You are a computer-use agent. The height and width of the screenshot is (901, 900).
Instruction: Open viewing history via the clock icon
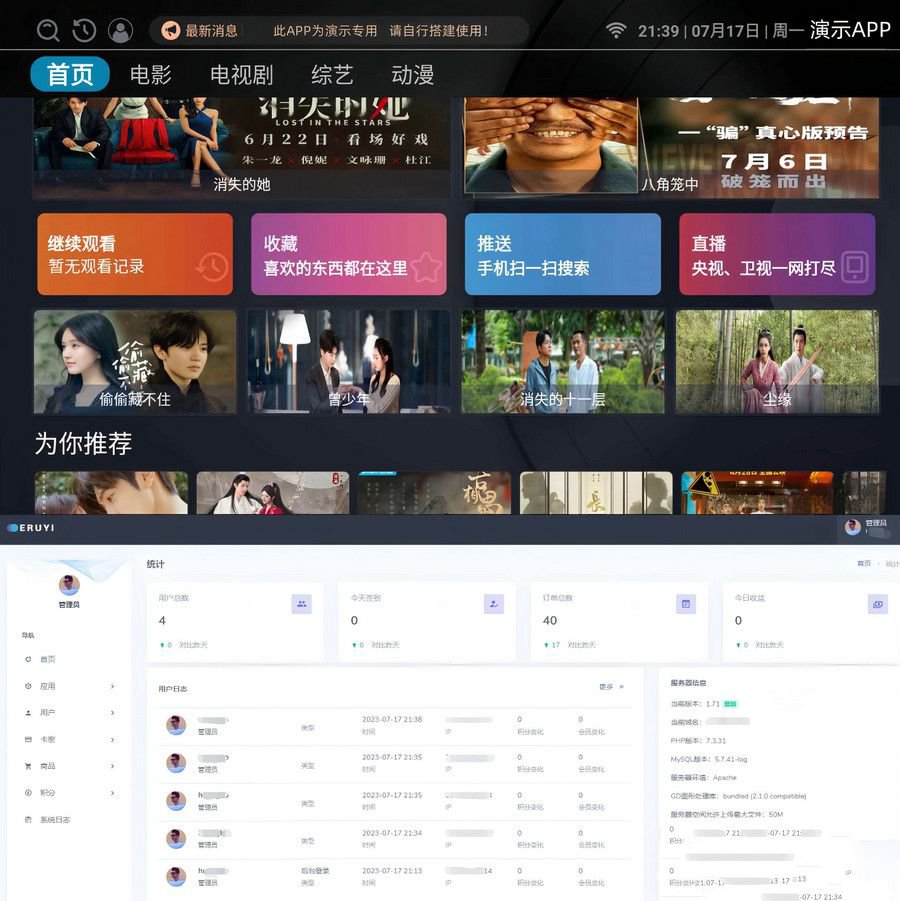tap(84, 30)
